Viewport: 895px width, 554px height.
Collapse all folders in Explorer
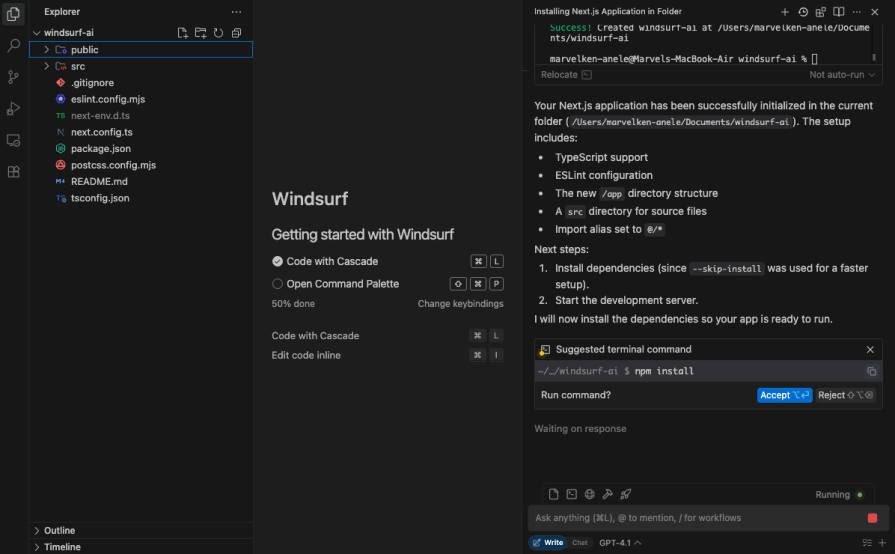236,33
